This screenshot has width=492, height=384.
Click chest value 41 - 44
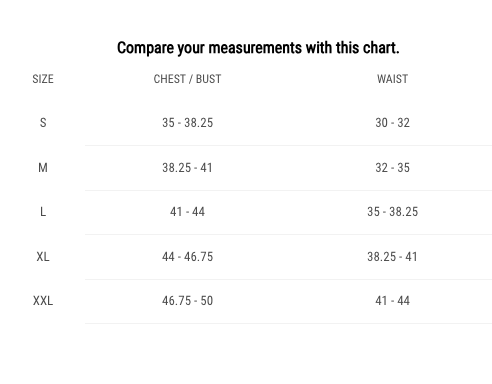[x=187, y=212]
